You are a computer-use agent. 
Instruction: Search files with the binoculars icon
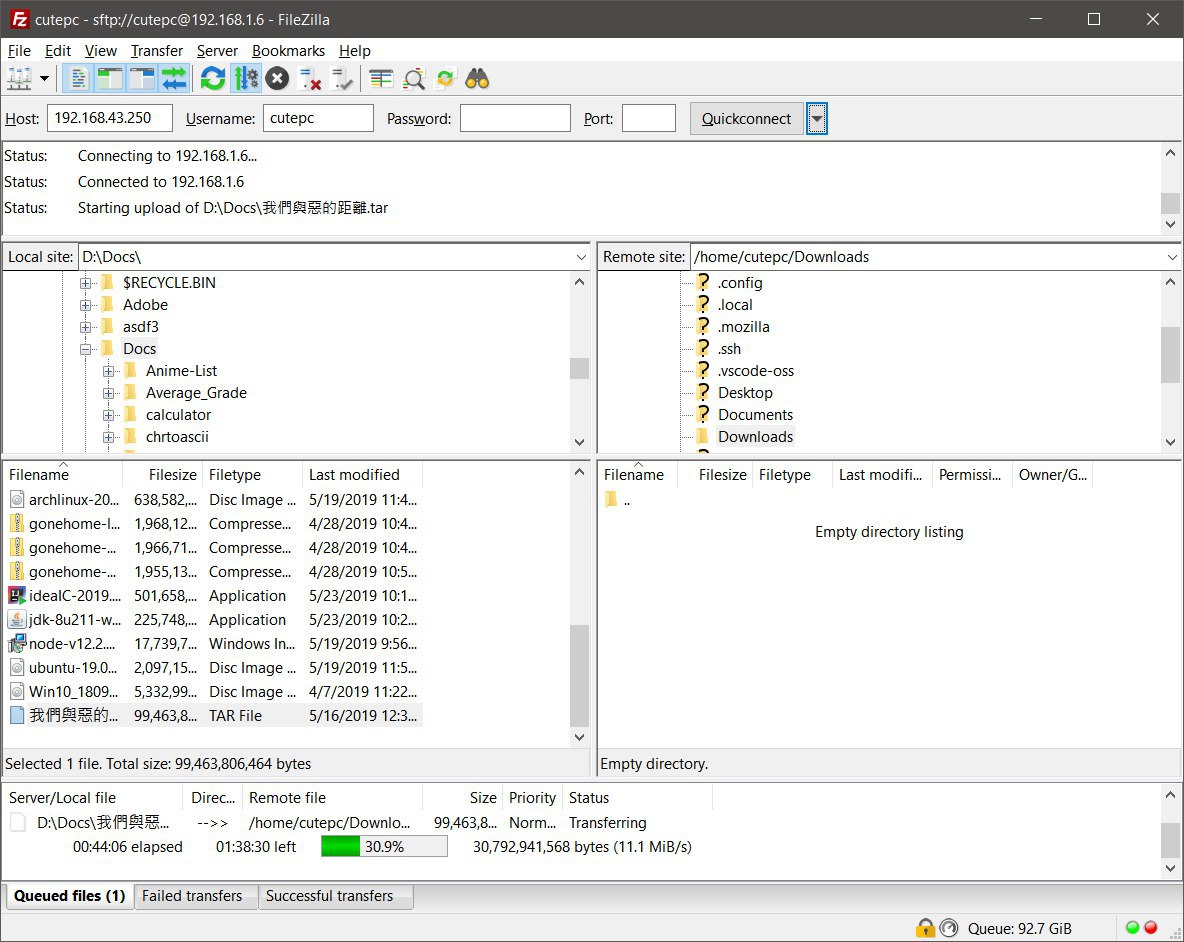tap(477, 78)
